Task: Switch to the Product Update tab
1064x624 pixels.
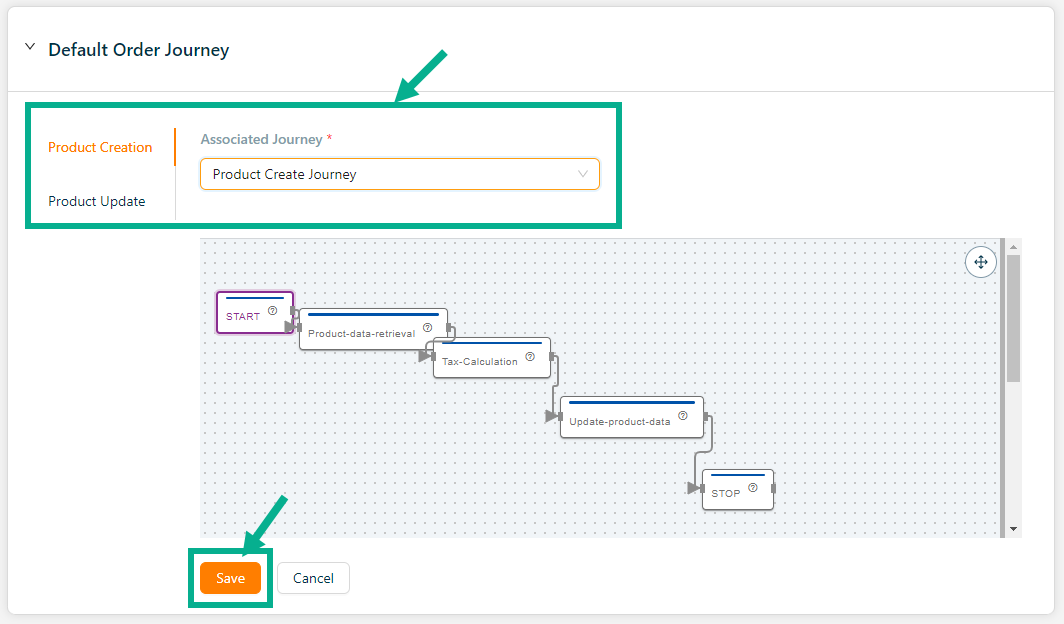Action: coord(97,201)
